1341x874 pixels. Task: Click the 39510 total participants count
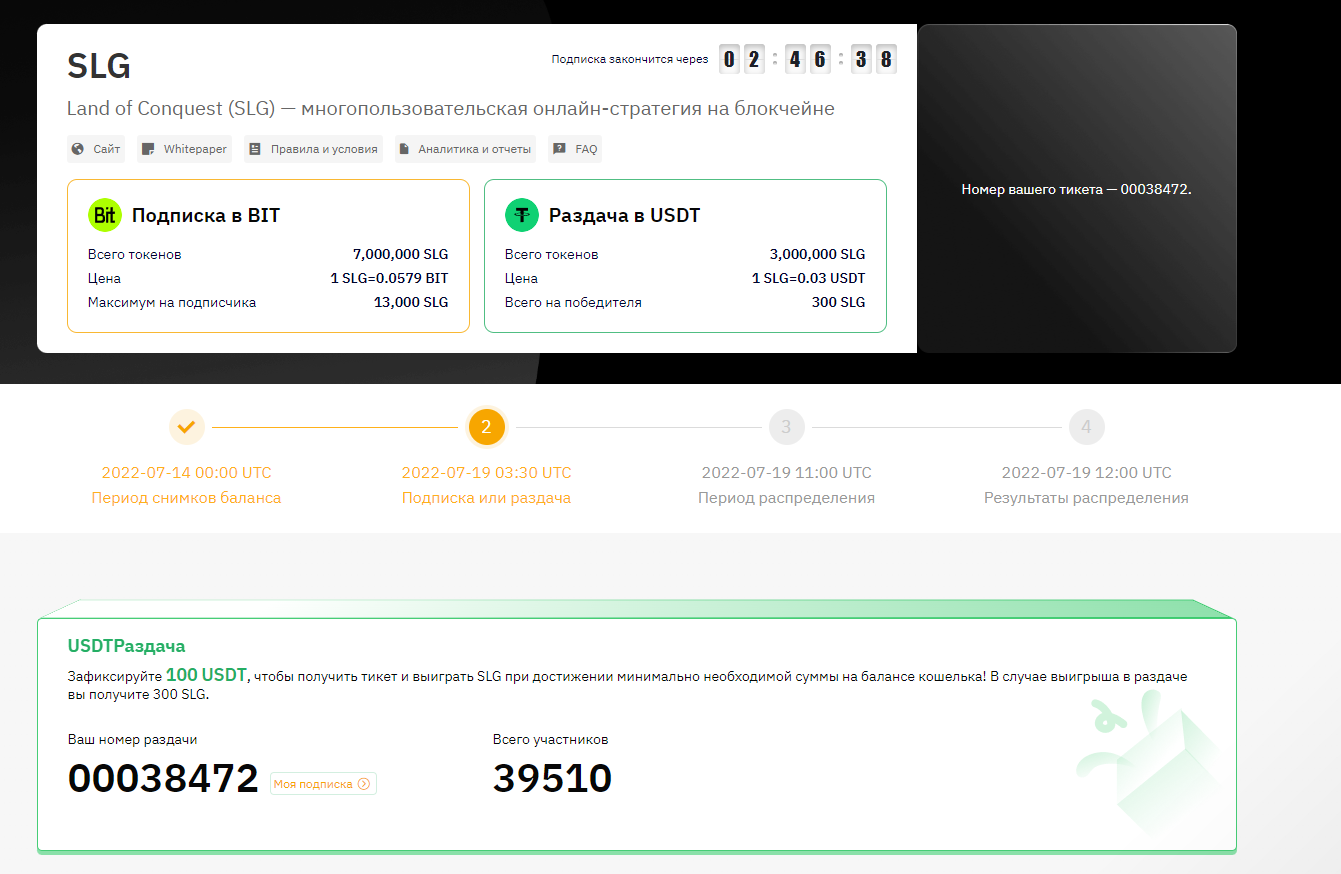click(552, 779)
